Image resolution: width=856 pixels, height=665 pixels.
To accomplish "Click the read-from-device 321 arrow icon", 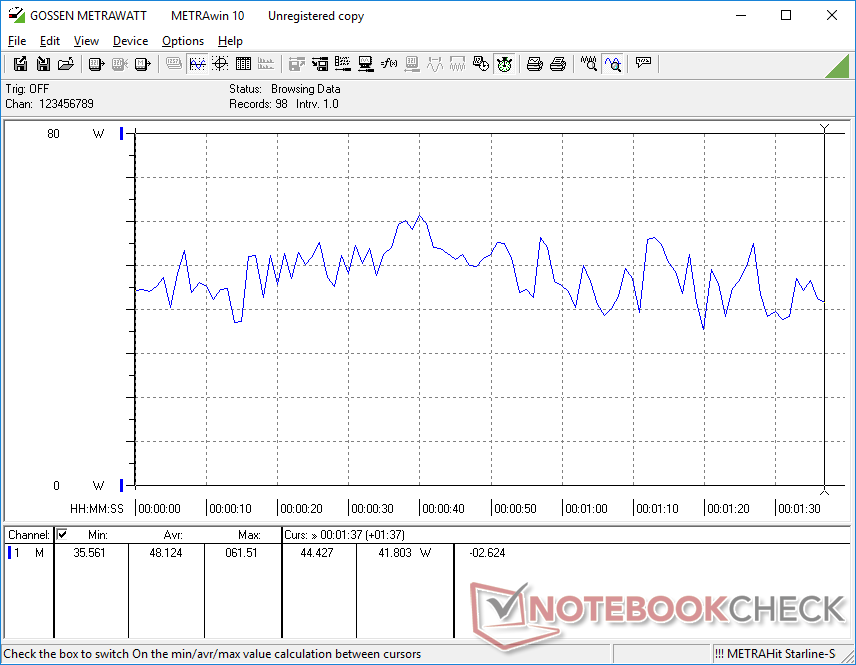I will pyautogui.click(x=96, y=64).
